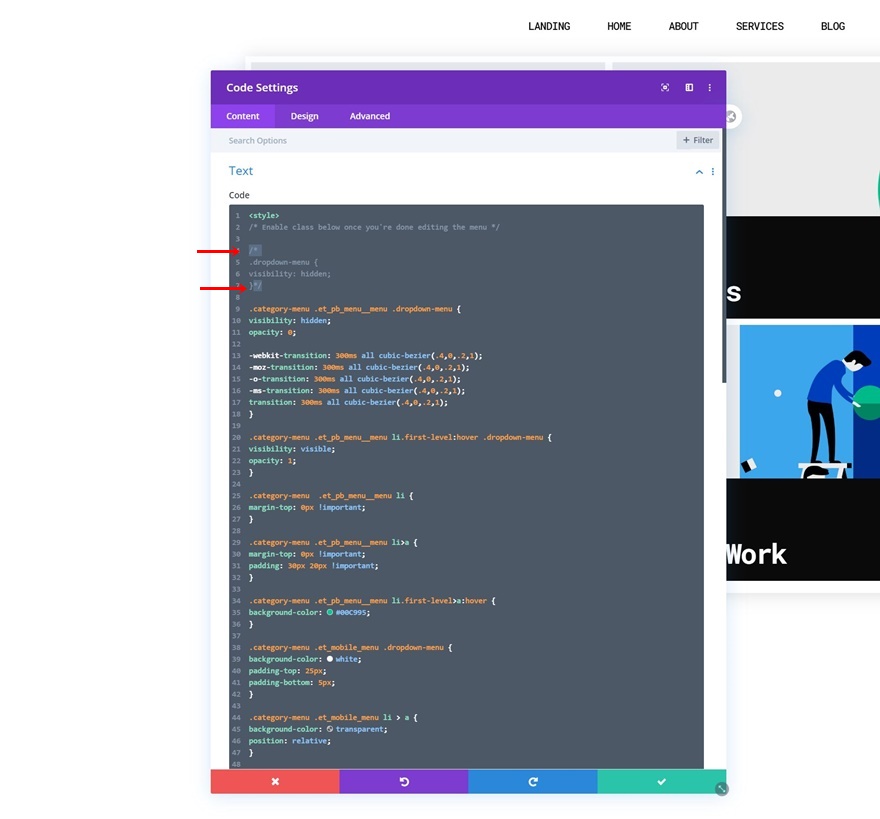The height and width of the screenshot is (819, 880).
Task: Open the ABOUT navigation link
Action: [684, 26]
